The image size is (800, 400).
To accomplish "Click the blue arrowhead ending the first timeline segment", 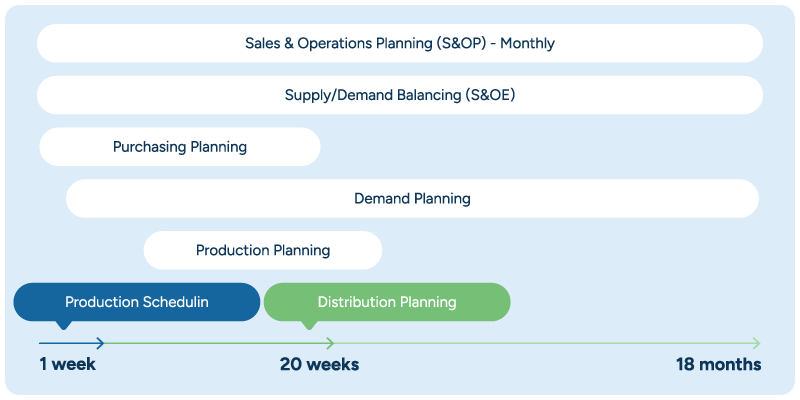I will point(99,343).
